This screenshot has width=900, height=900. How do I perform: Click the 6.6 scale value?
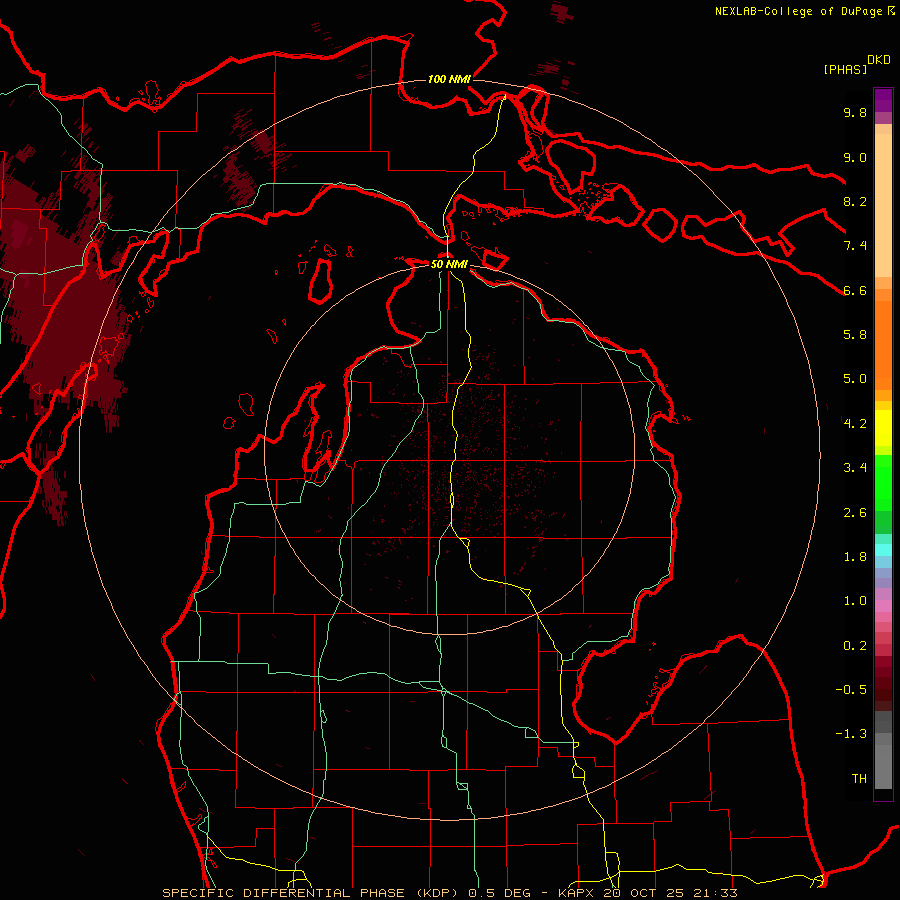[x=855, y=290]
